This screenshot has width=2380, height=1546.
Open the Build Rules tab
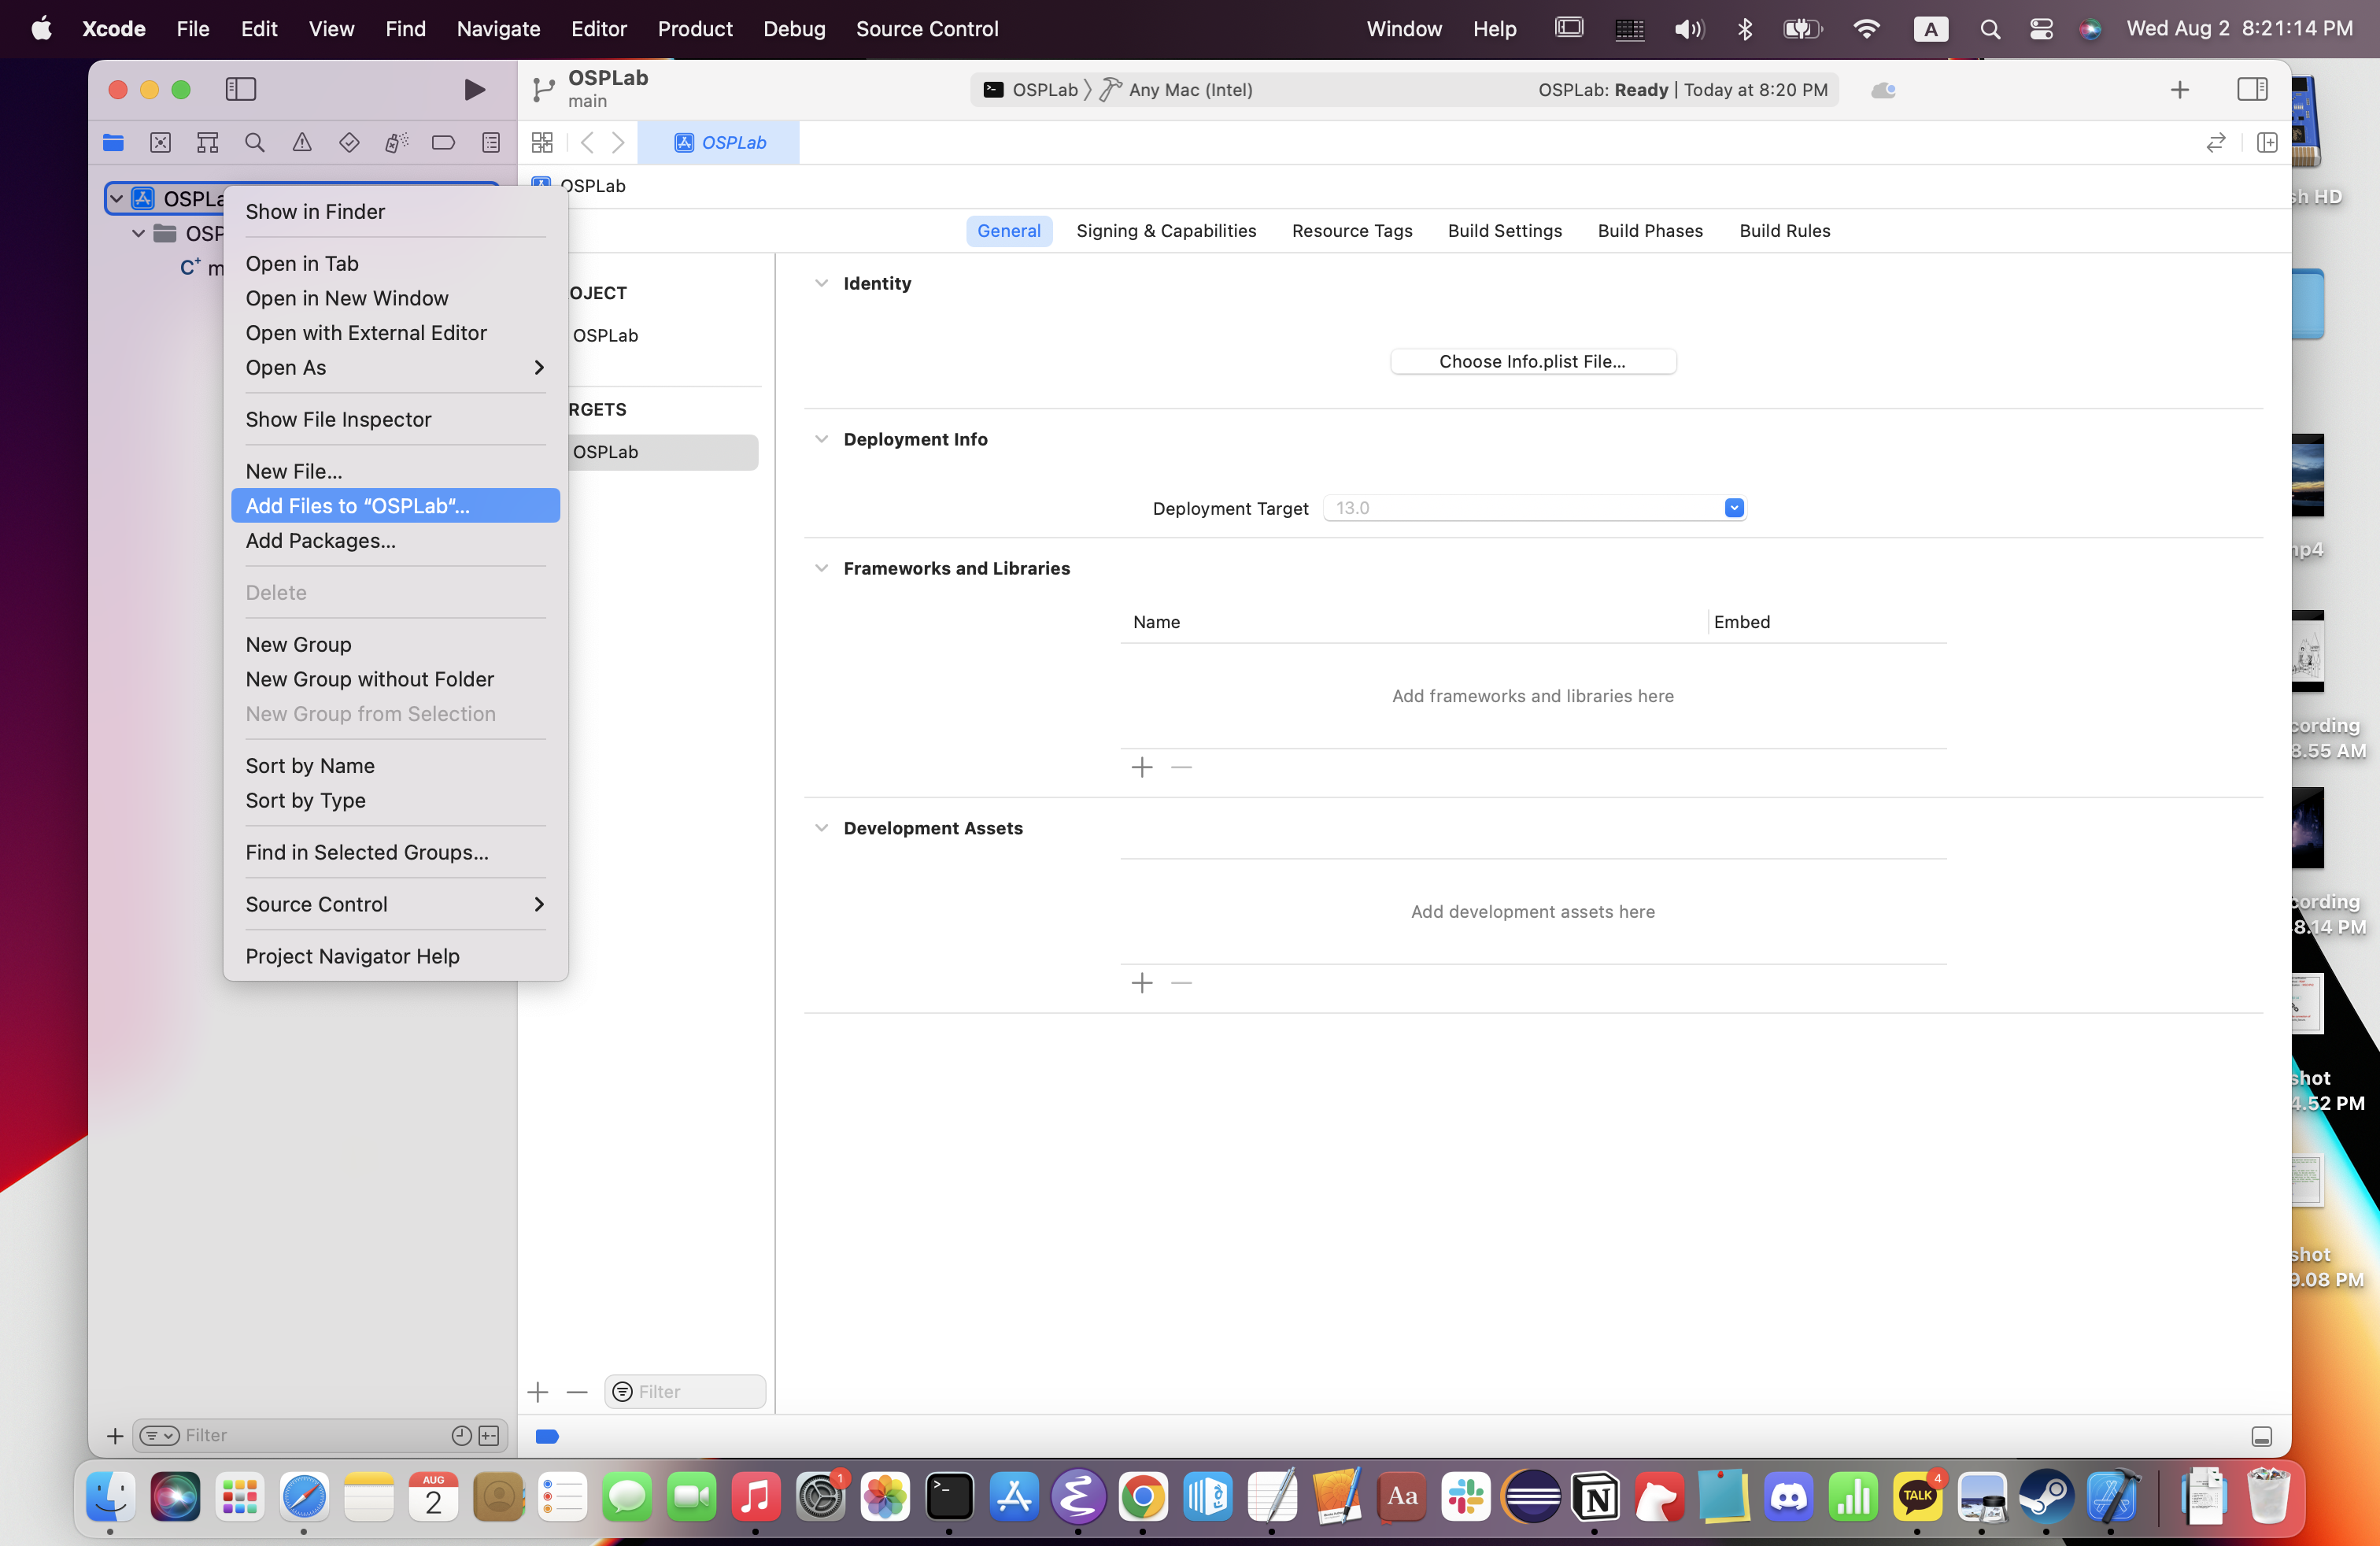(x=1785, y=231)
